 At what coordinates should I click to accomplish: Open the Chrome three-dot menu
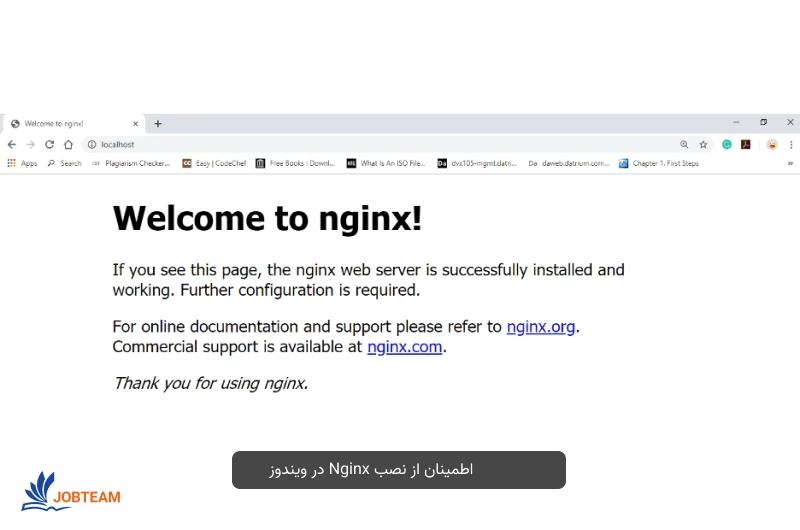(x=791, y=144)
